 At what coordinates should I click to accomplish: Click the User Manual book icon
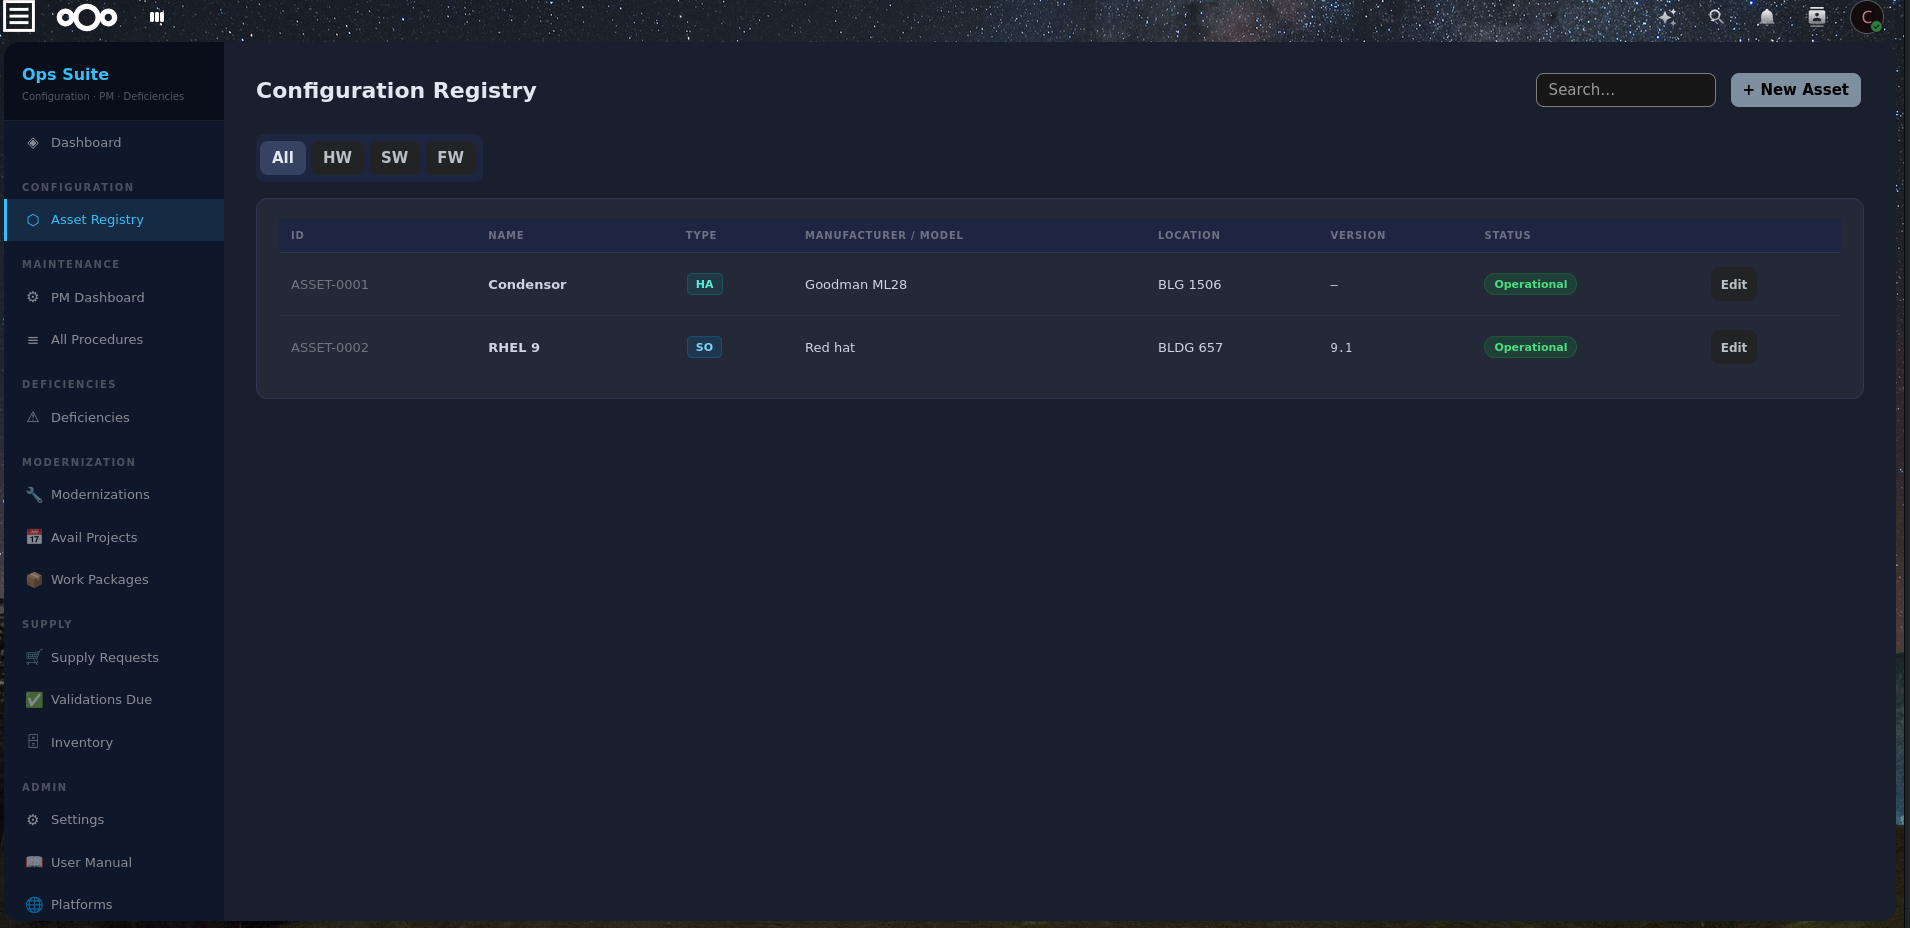coord(34,863)
